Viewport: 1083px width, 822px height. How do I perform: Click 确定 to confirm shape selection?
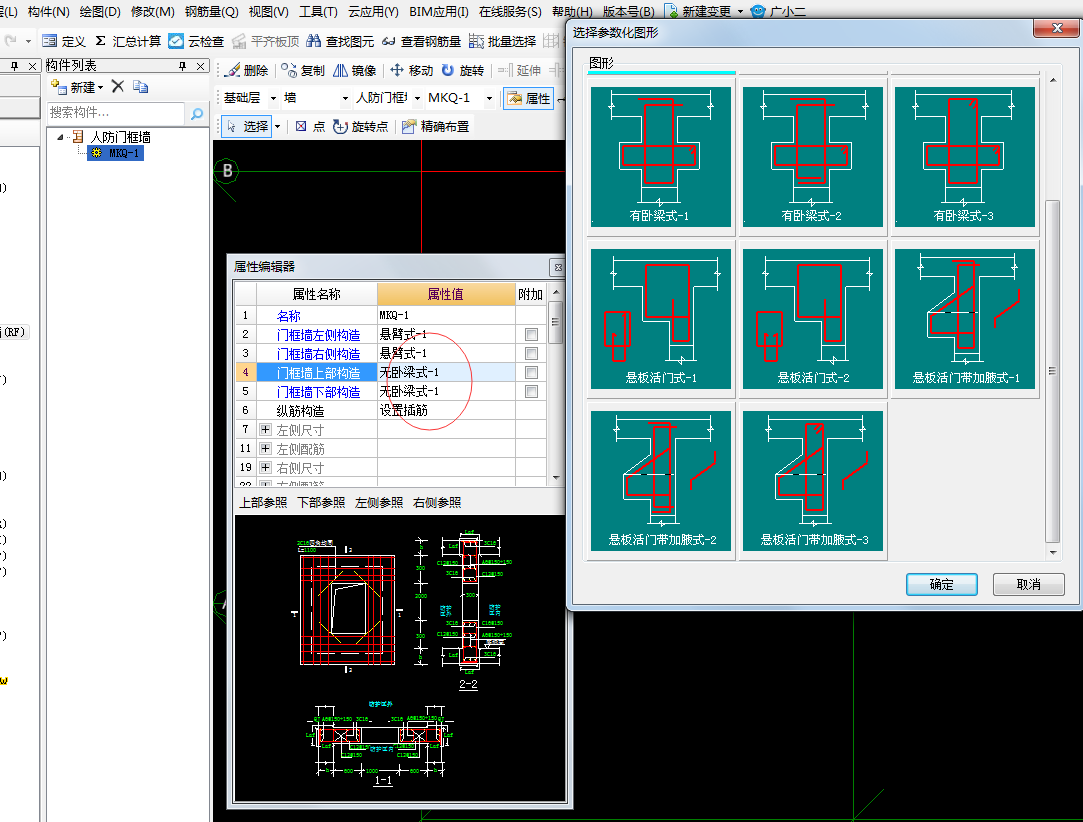point(941,584)
